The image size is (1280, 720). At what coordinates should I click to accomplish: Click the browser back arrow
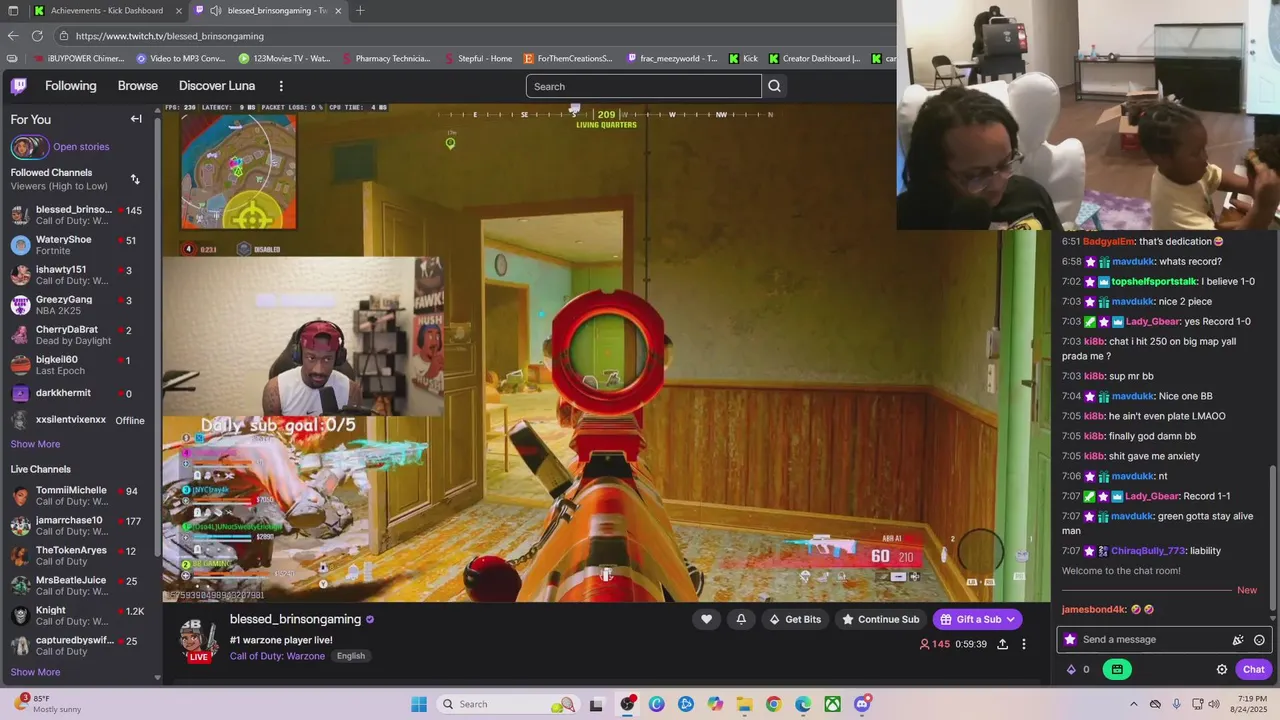pos(13,36)
